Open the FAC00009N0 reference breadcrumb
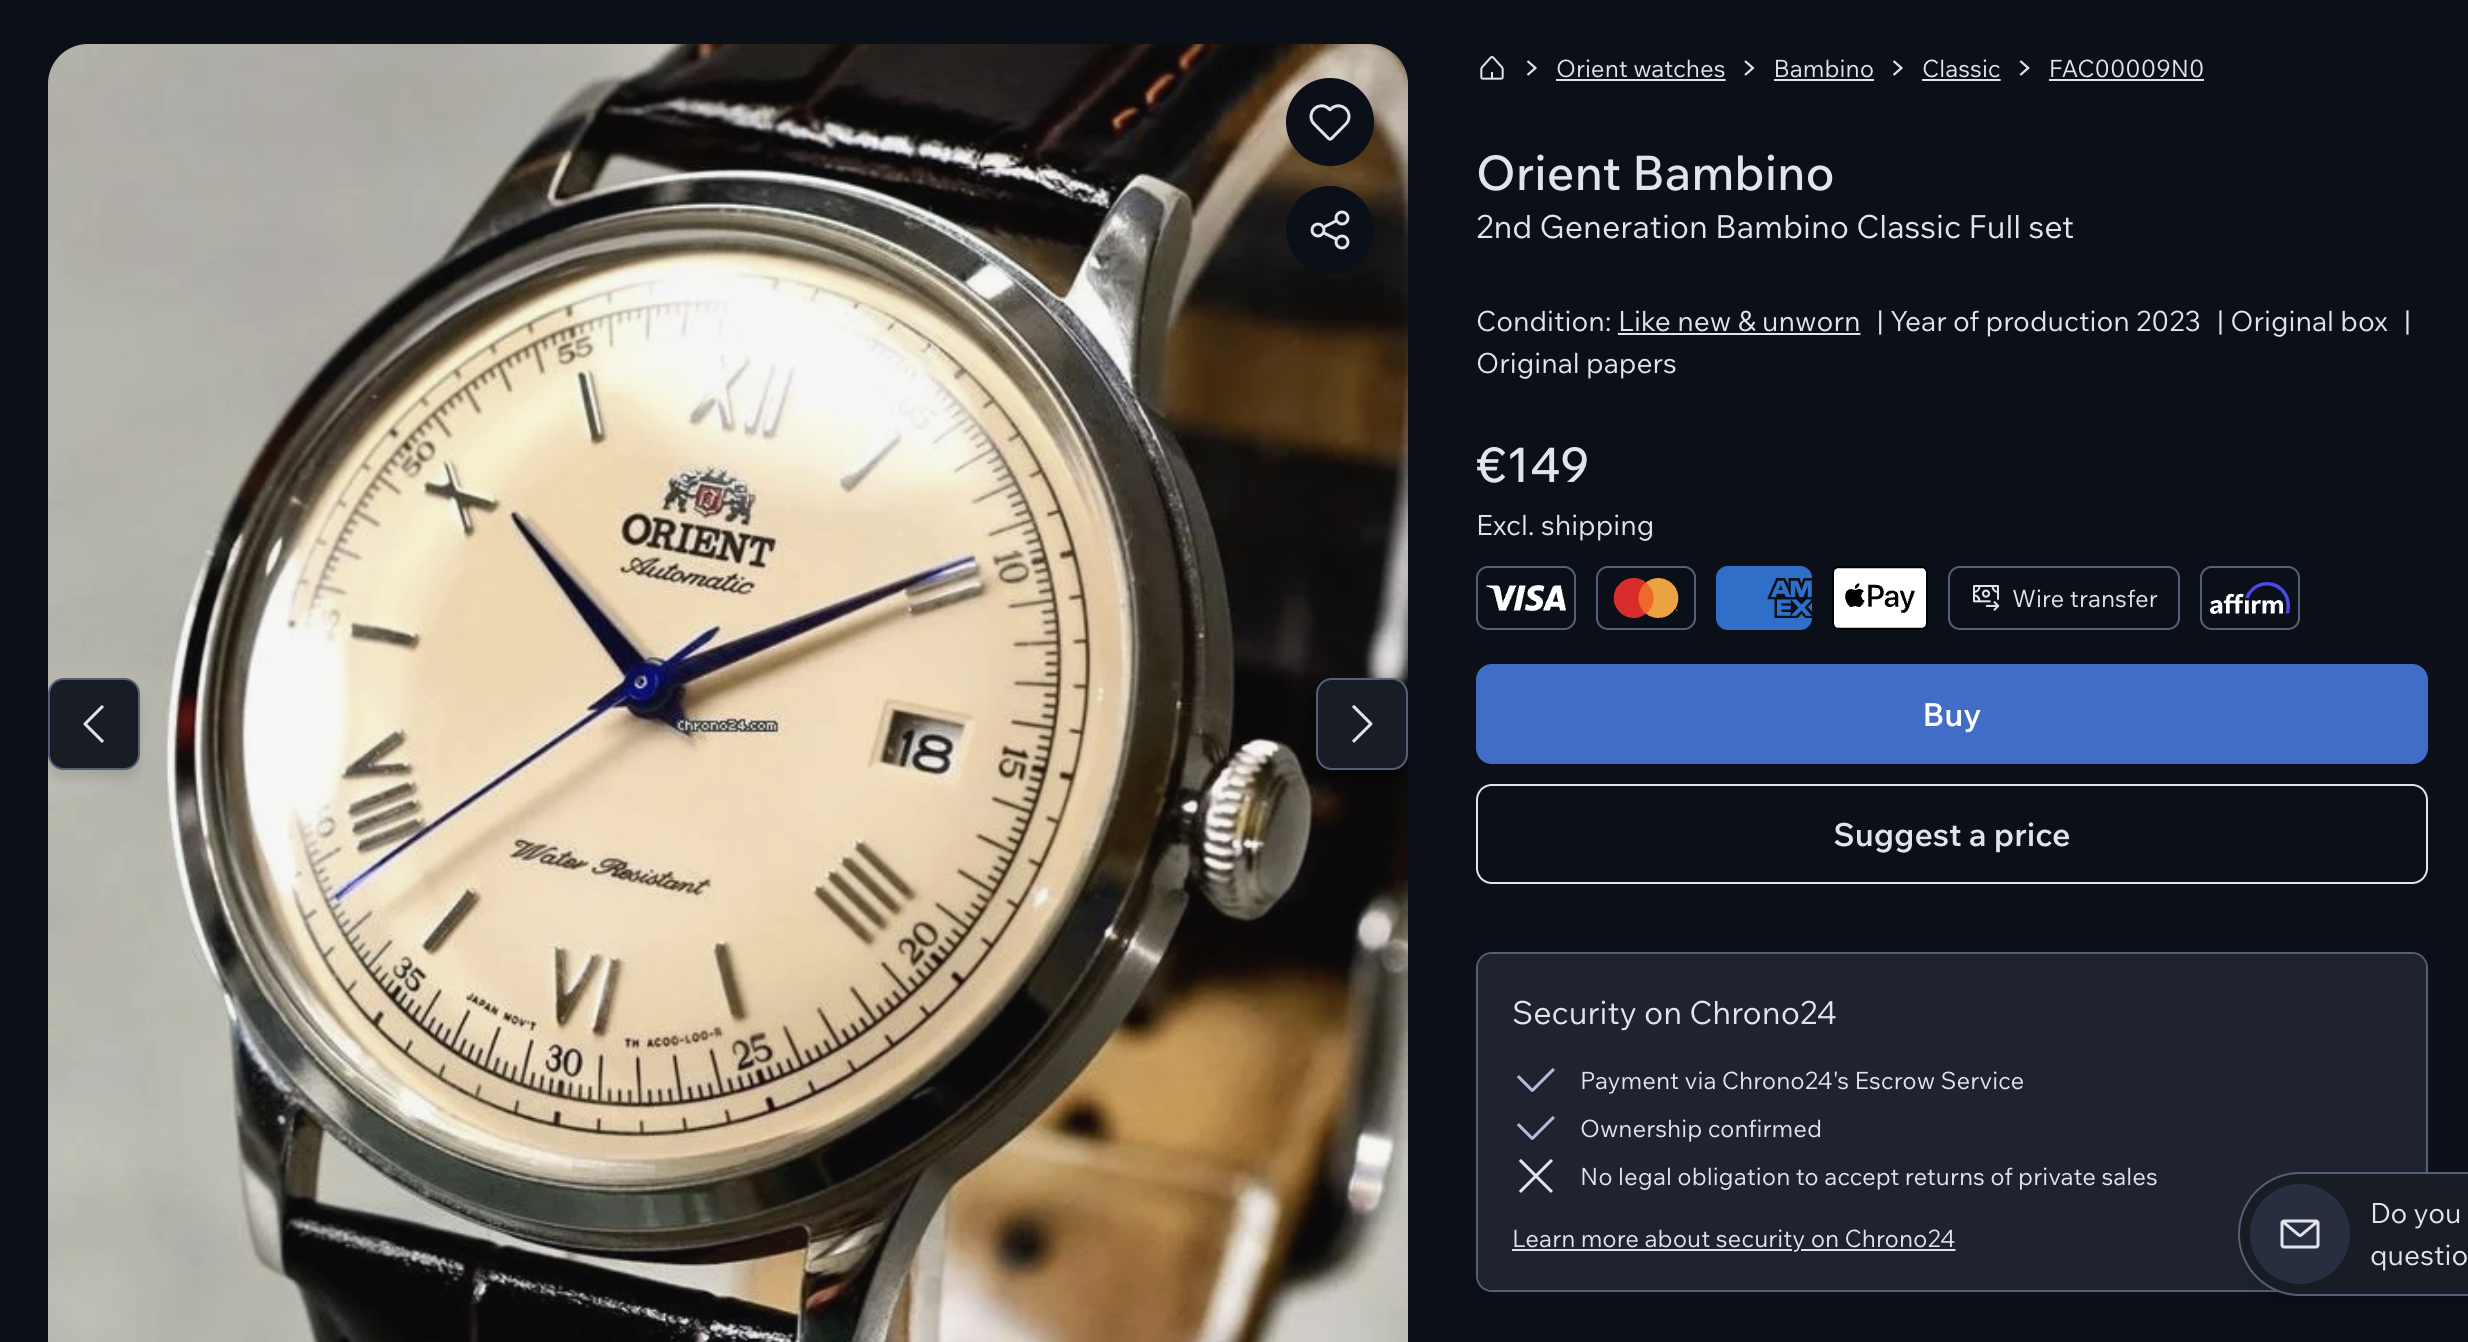 point(2126,68)
